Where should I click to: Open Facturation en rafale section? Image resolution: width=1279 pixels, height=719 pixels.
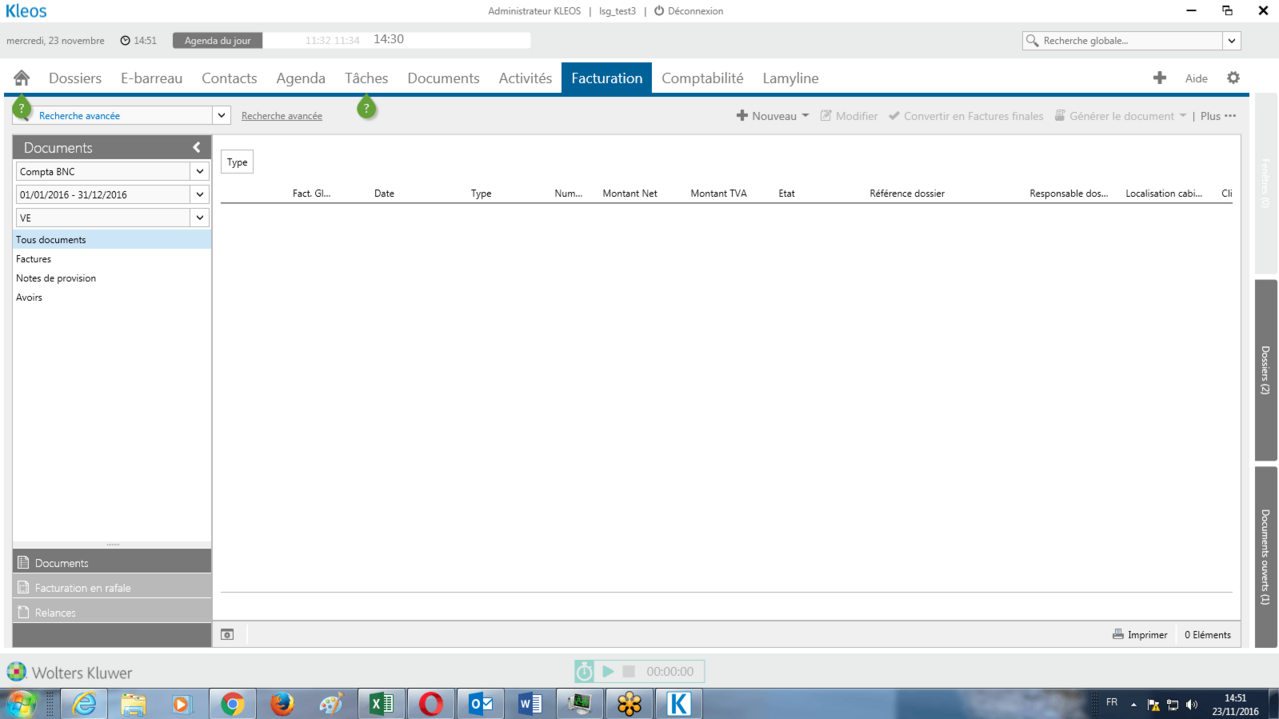[83, 588]
